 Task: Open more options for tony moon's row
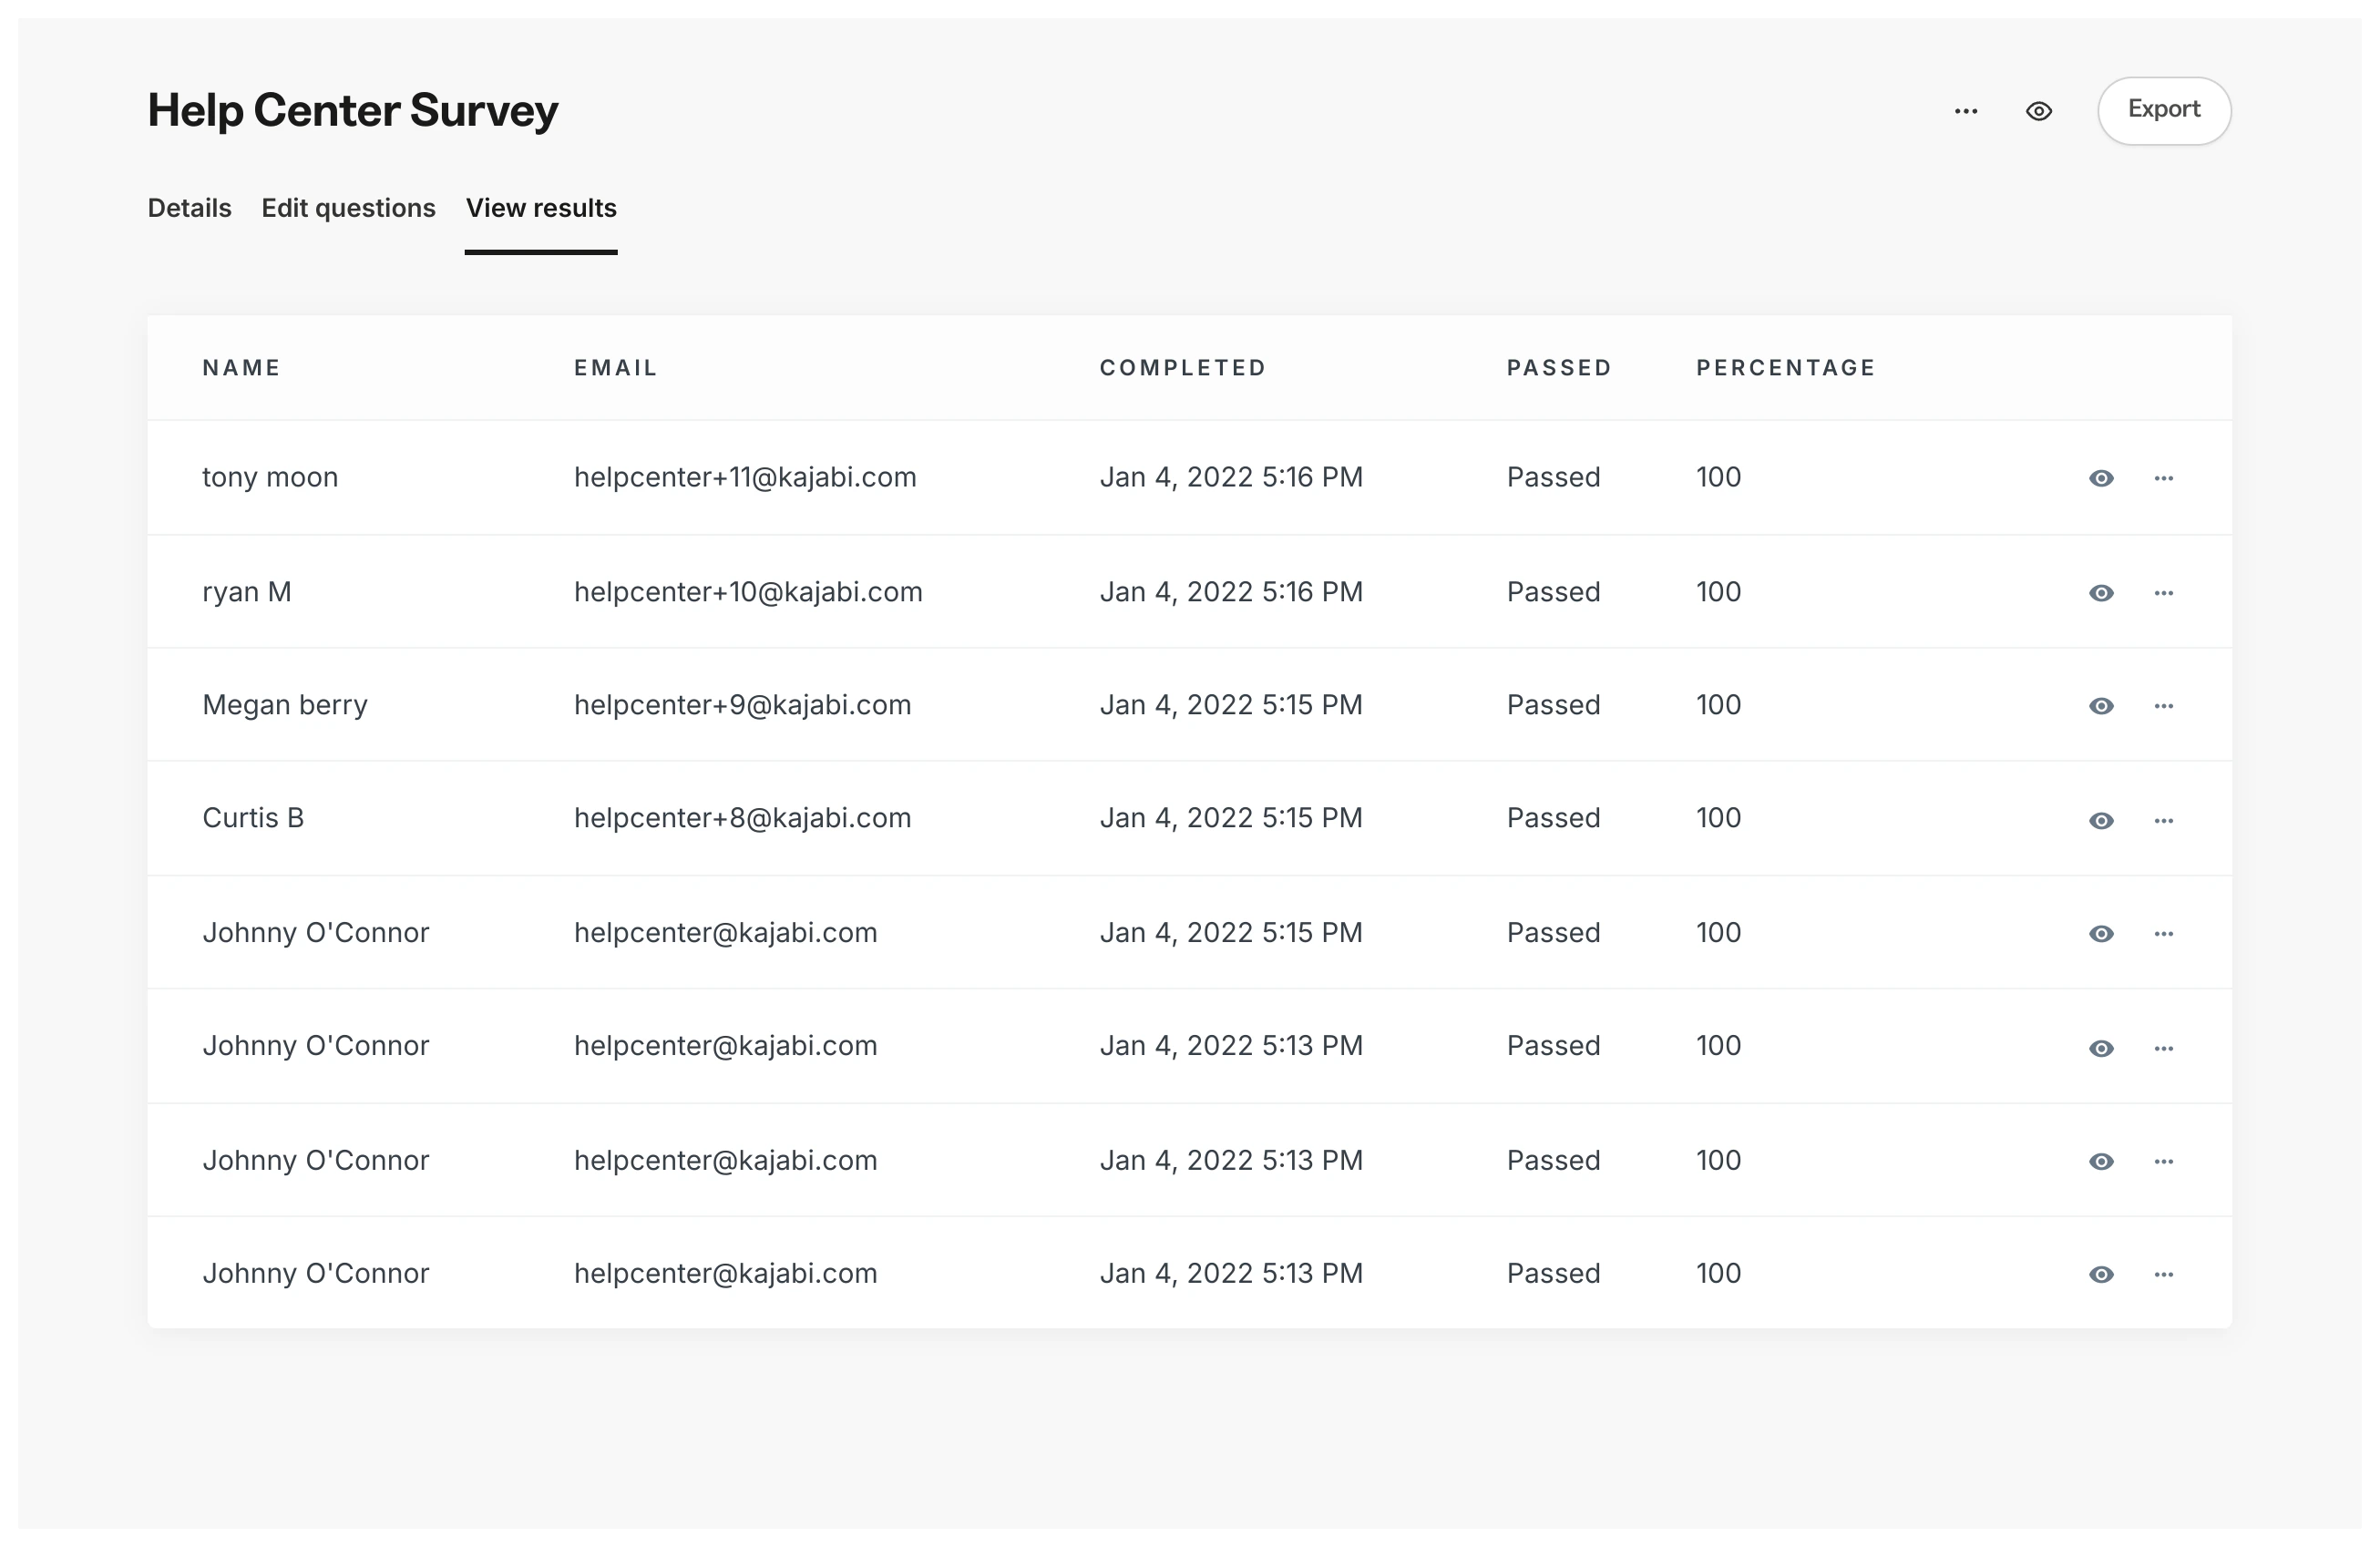coord(2165,478)
